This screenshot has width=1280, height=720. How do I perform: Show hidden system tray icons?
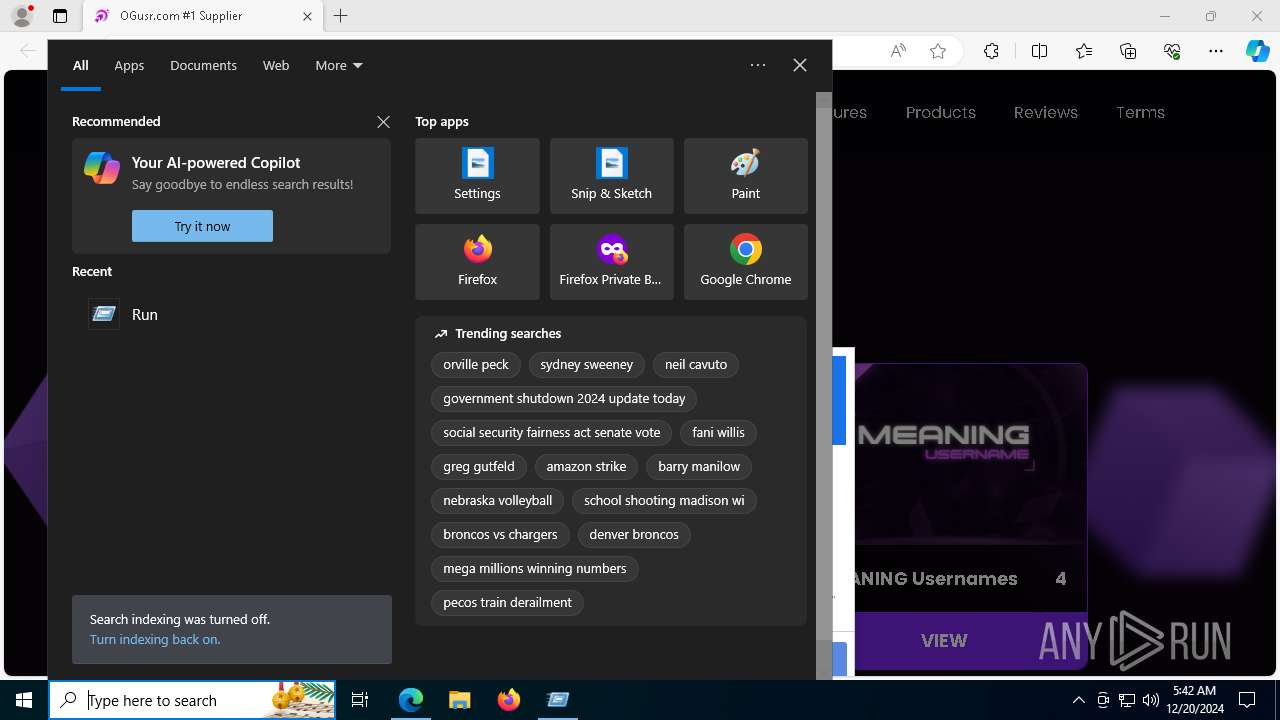pos(1078,700)
